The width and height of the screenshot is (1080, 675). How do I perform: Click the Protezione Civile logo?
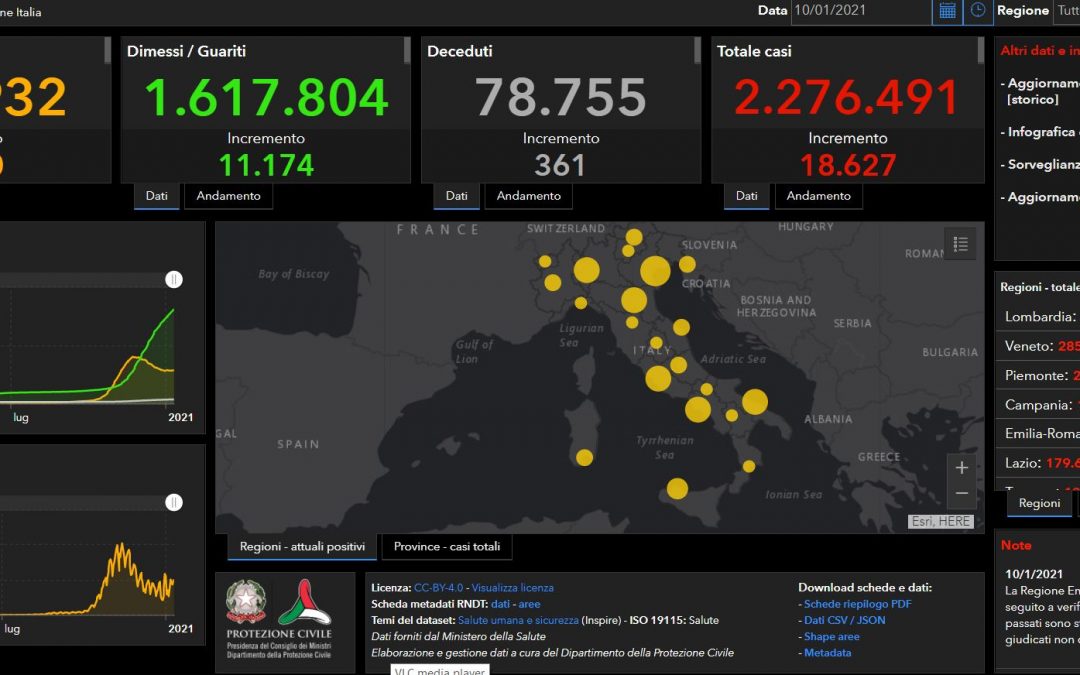pyautogui.click(x=304, y=602)
